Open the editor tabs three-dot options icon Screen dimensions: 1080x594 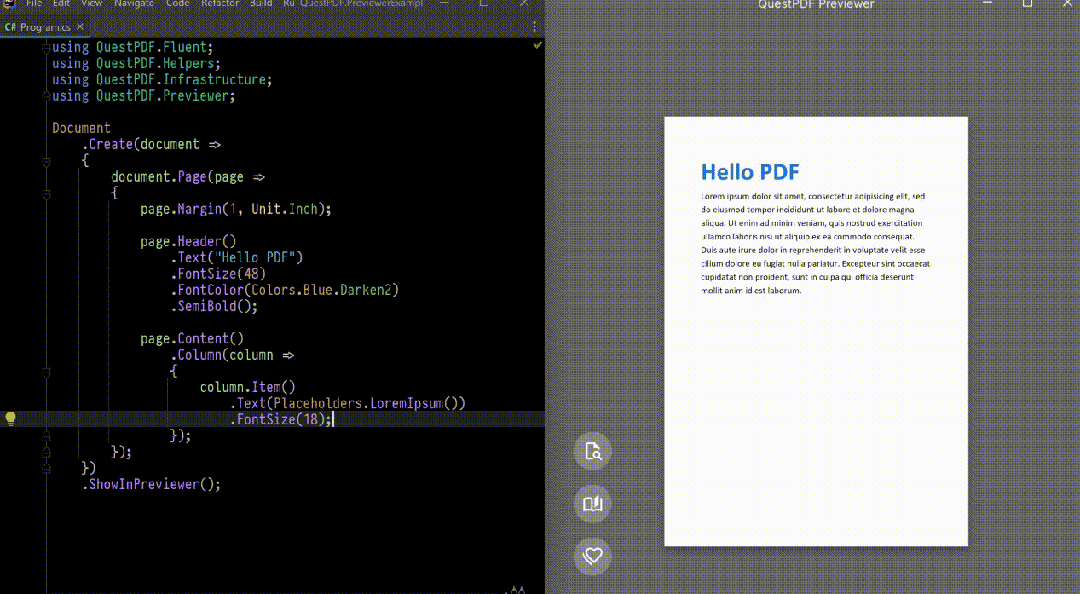[534, 27]
